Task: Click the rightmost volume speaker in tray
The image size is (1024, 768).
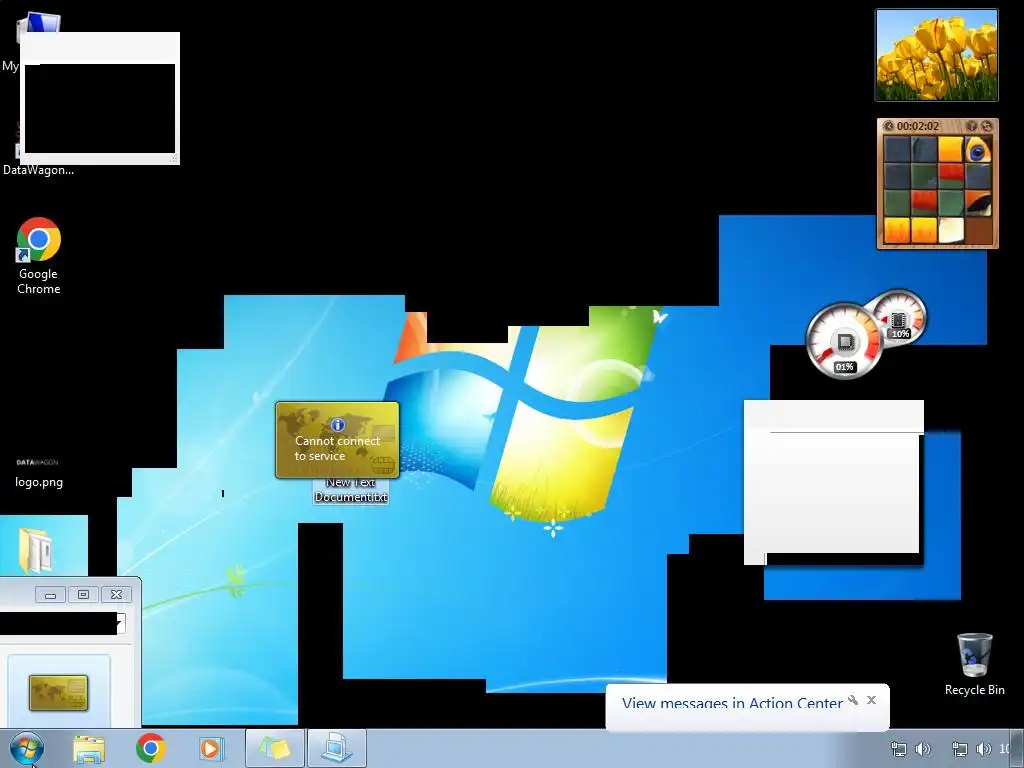Action: click(984, 749)
